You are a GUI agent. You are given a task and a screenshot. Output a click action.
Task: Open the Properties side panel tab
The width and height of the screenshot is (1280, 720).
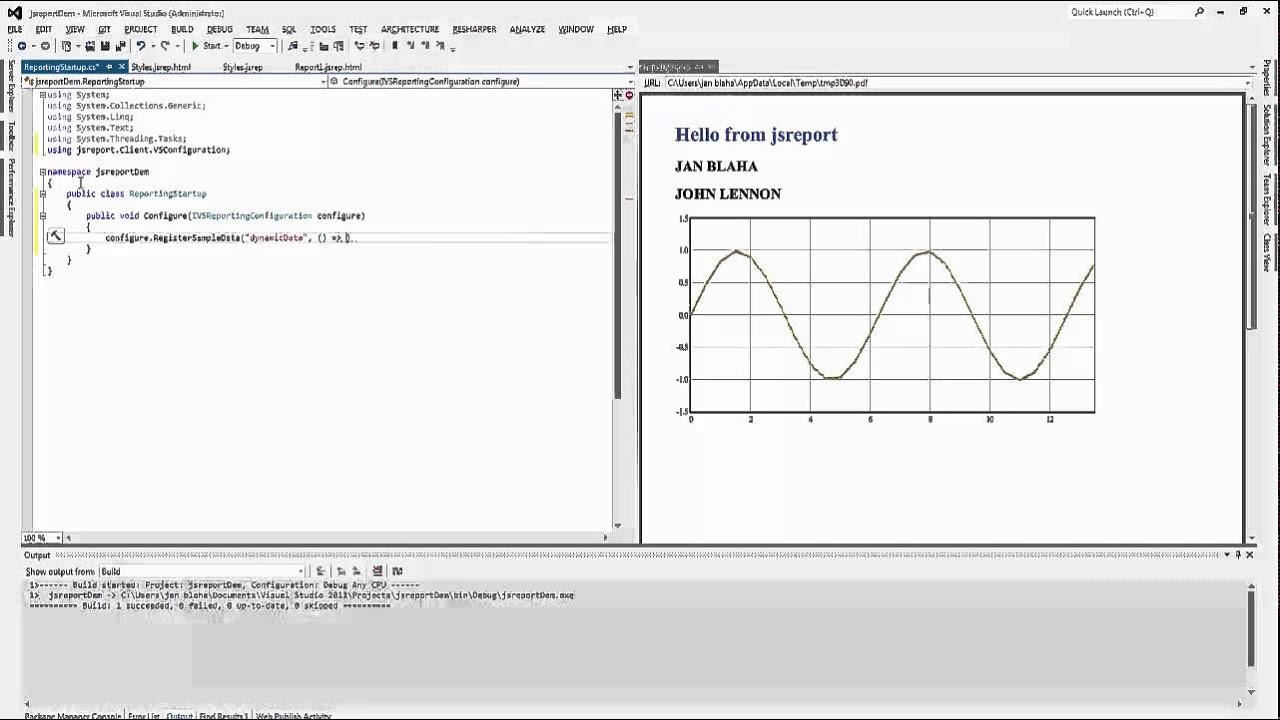[1267, 77]
